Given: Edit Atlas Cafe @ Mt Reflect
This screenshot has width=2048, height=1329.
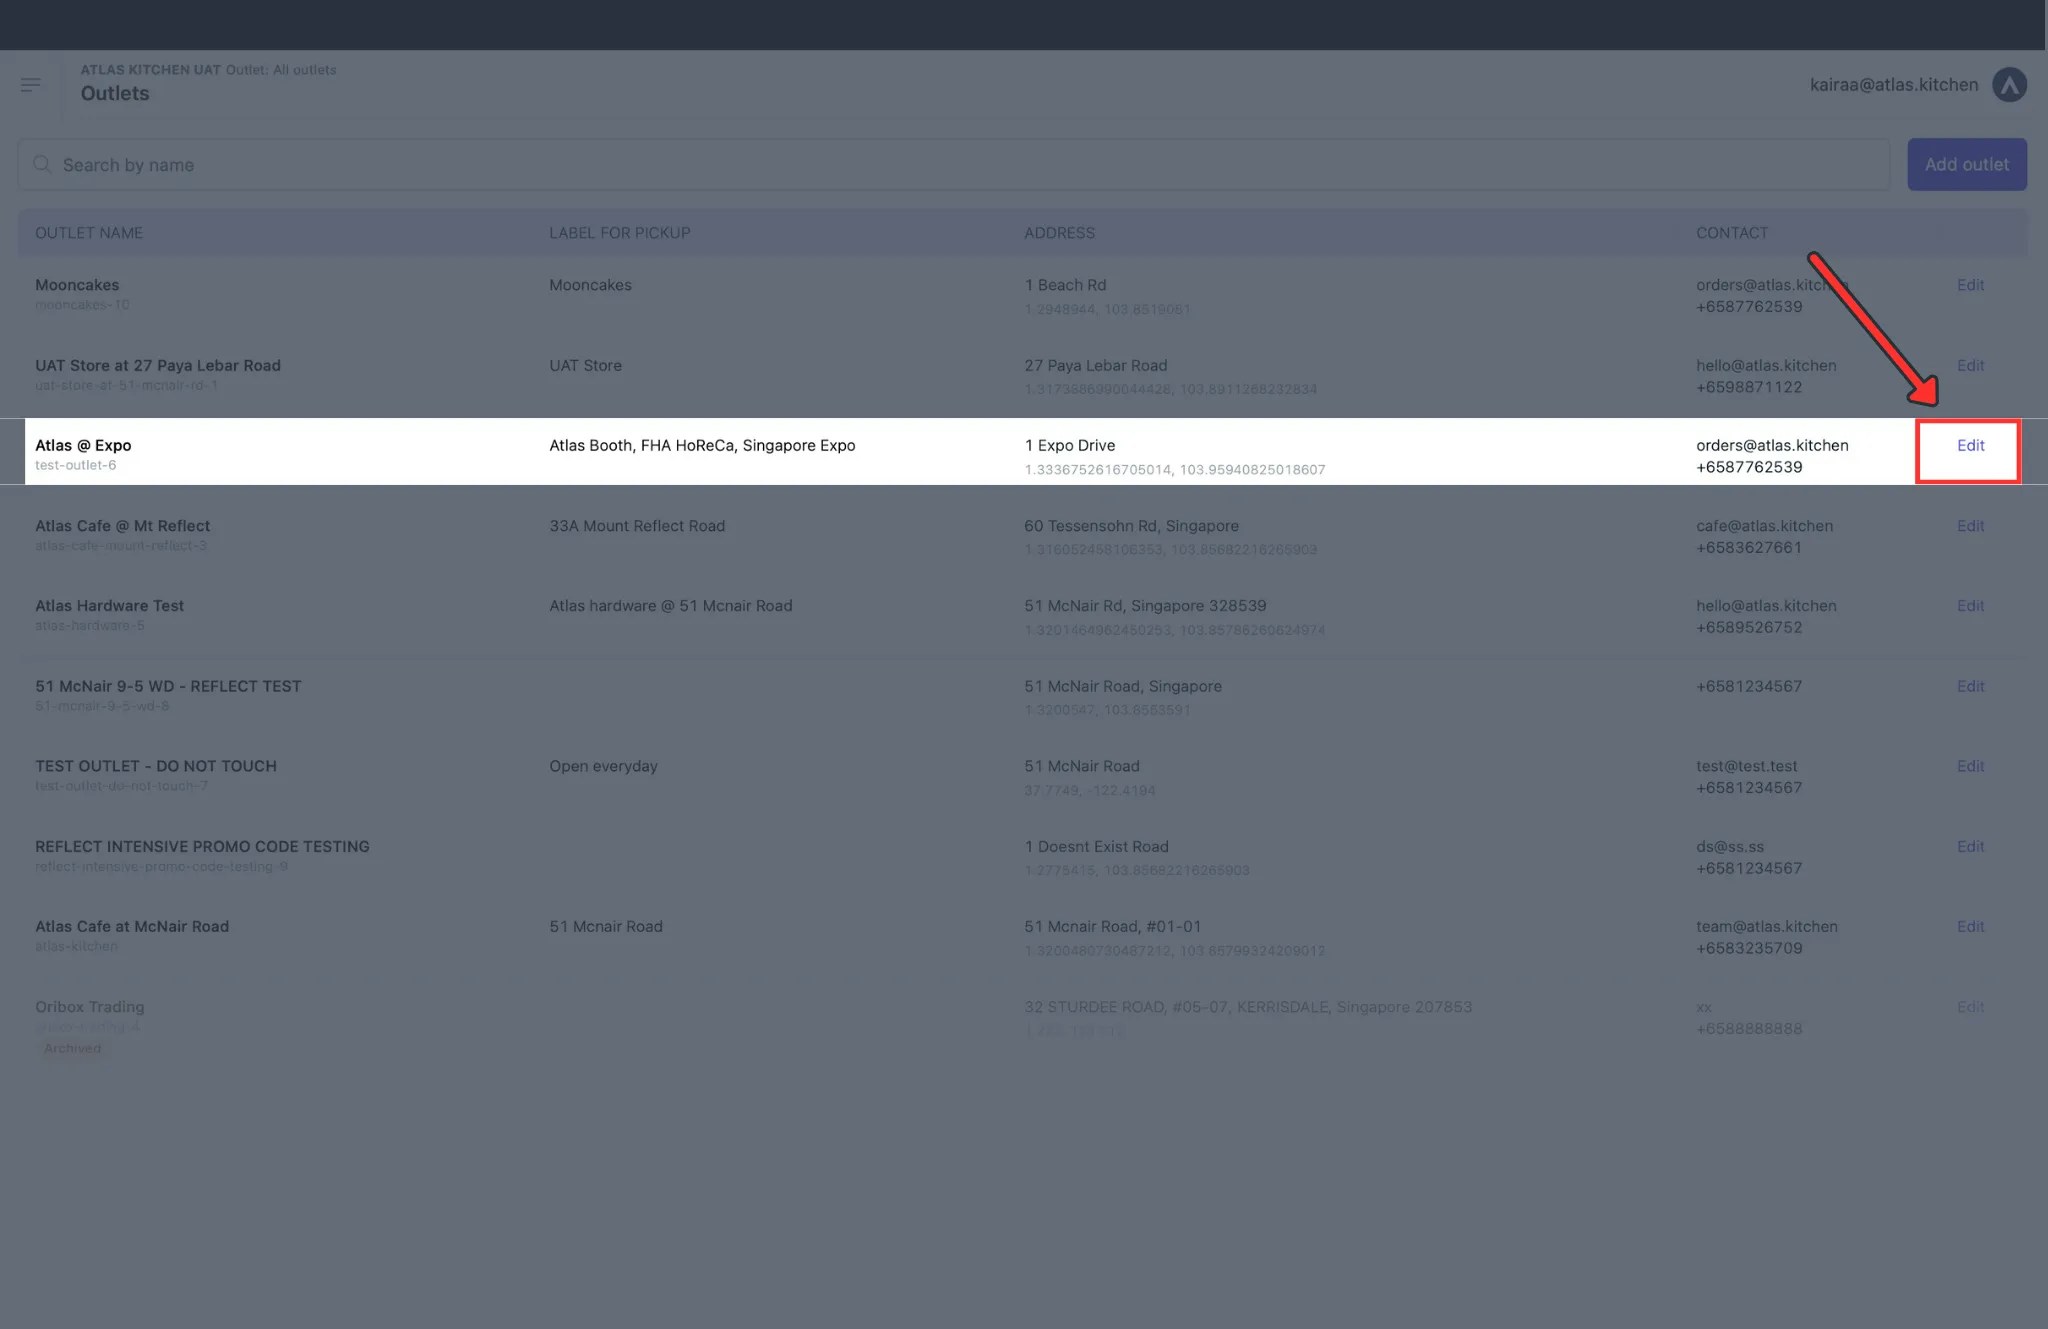Looking at the screenshot, I should [1969, 526].
